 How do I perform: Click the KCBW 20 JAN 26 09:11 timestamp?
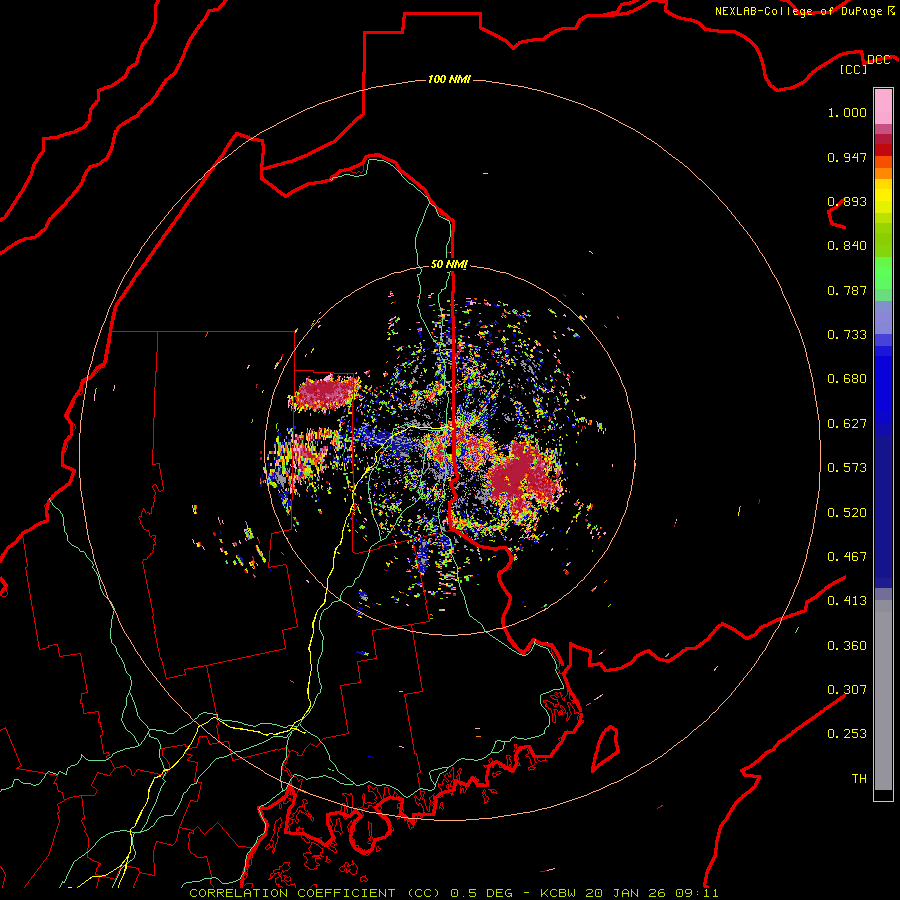pyautogui.click(x=629, y=893)
